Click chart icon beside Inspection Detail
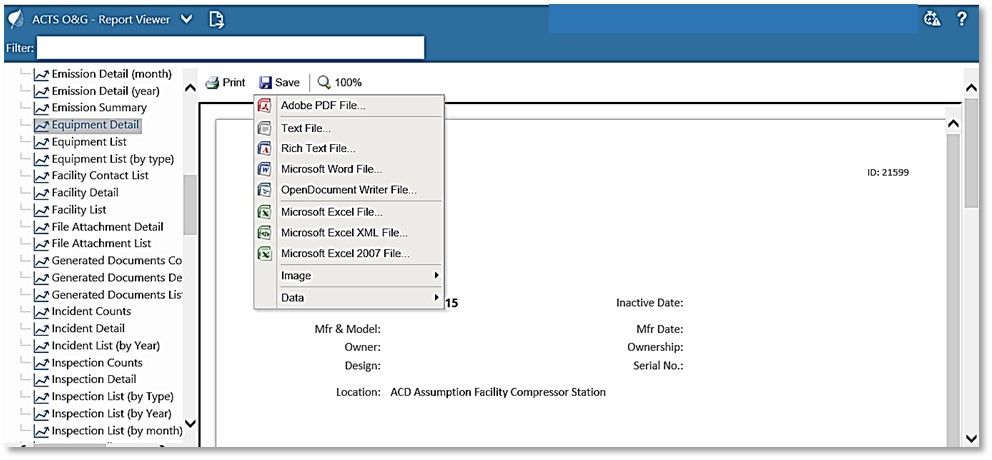Viewport: 992px width, 460px height. point(41,380)
